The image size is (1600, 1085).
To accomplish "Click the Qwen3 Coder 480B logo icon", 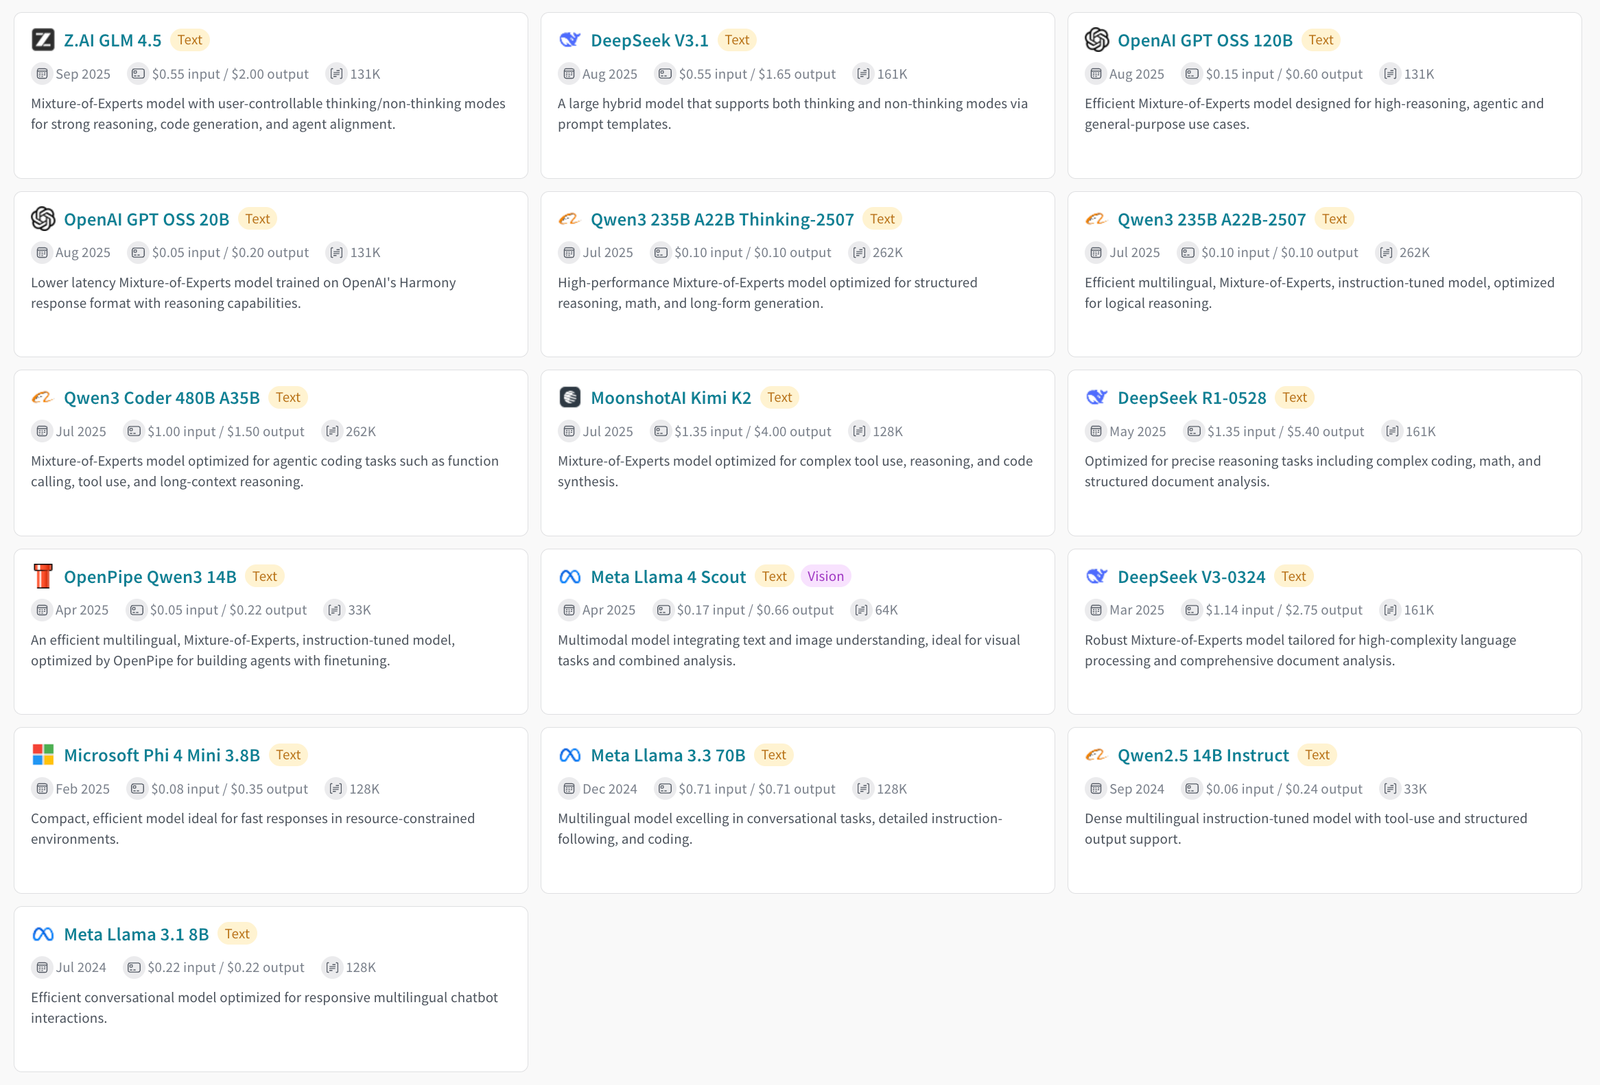I will (43, 398).
